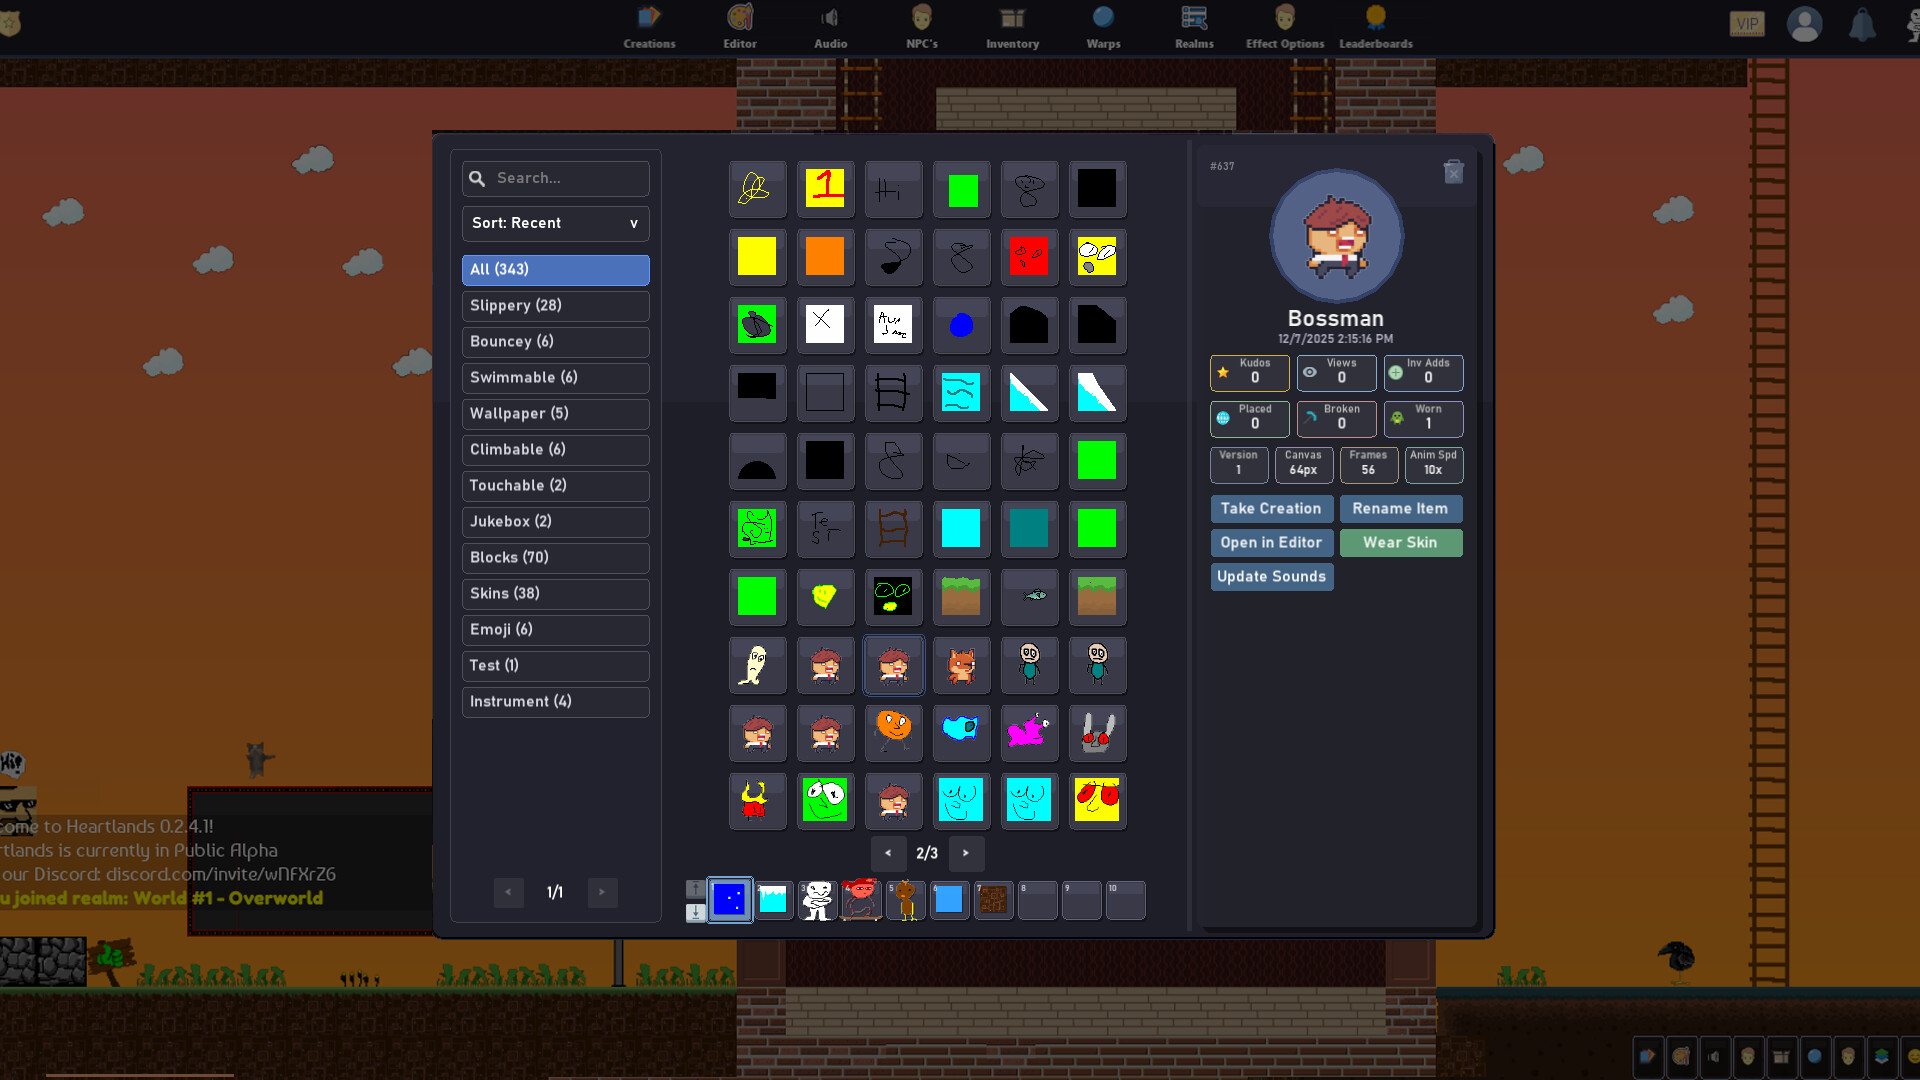
Task: Open the notifications bell
Action: click(1862, 23)
